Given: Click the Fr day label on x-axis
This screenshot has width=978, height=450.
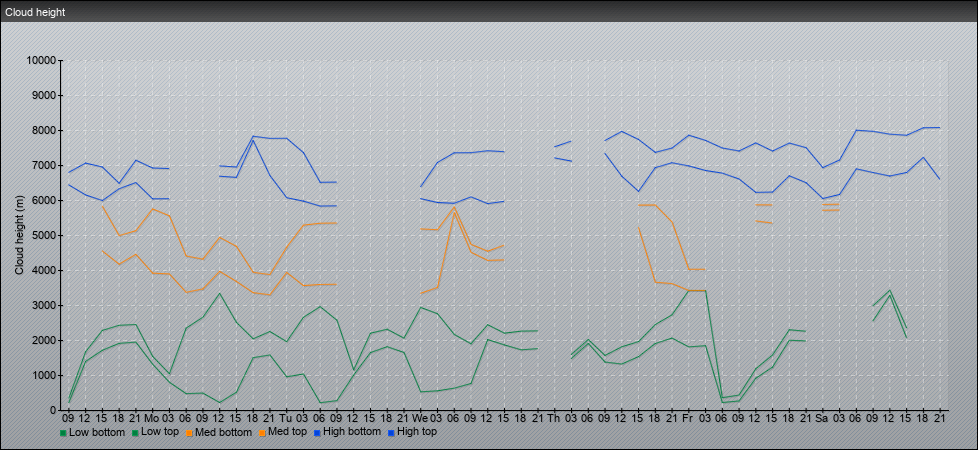Looking at the screenshot, I should [688, 418].
